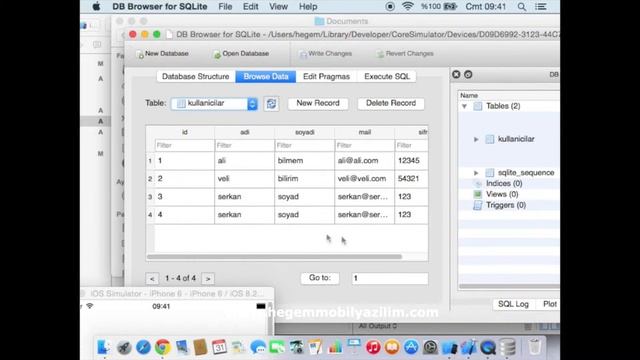Expand the kullanicilar table in tree
Viewport: 640px width, 360px height.
476,139
